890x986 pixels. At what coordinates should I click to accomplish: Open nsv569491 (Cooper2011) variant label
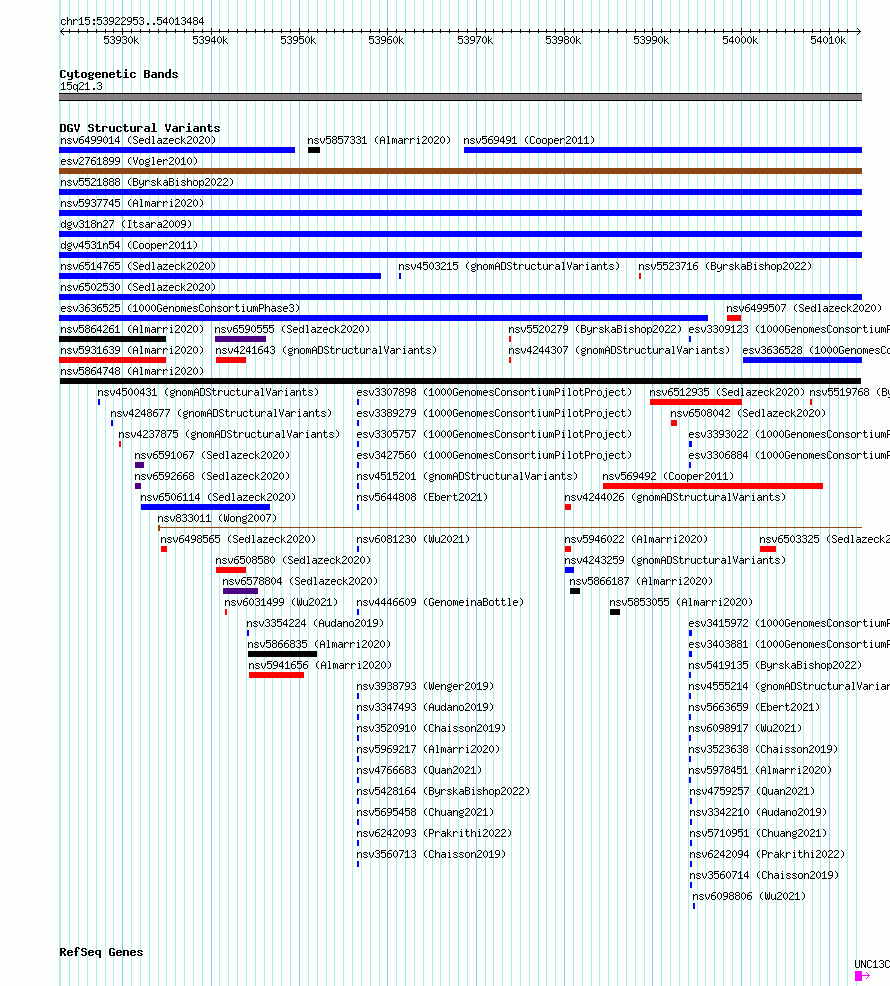click(529, 140)
